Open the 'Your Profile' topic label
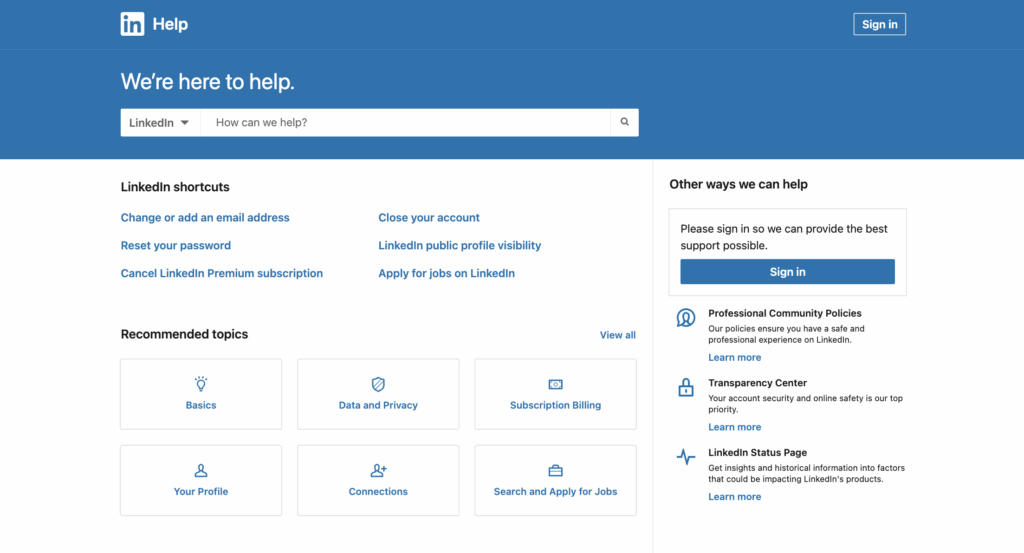Screen dimensions: 1024x553 pyautogui.click(x=200, y=491)
